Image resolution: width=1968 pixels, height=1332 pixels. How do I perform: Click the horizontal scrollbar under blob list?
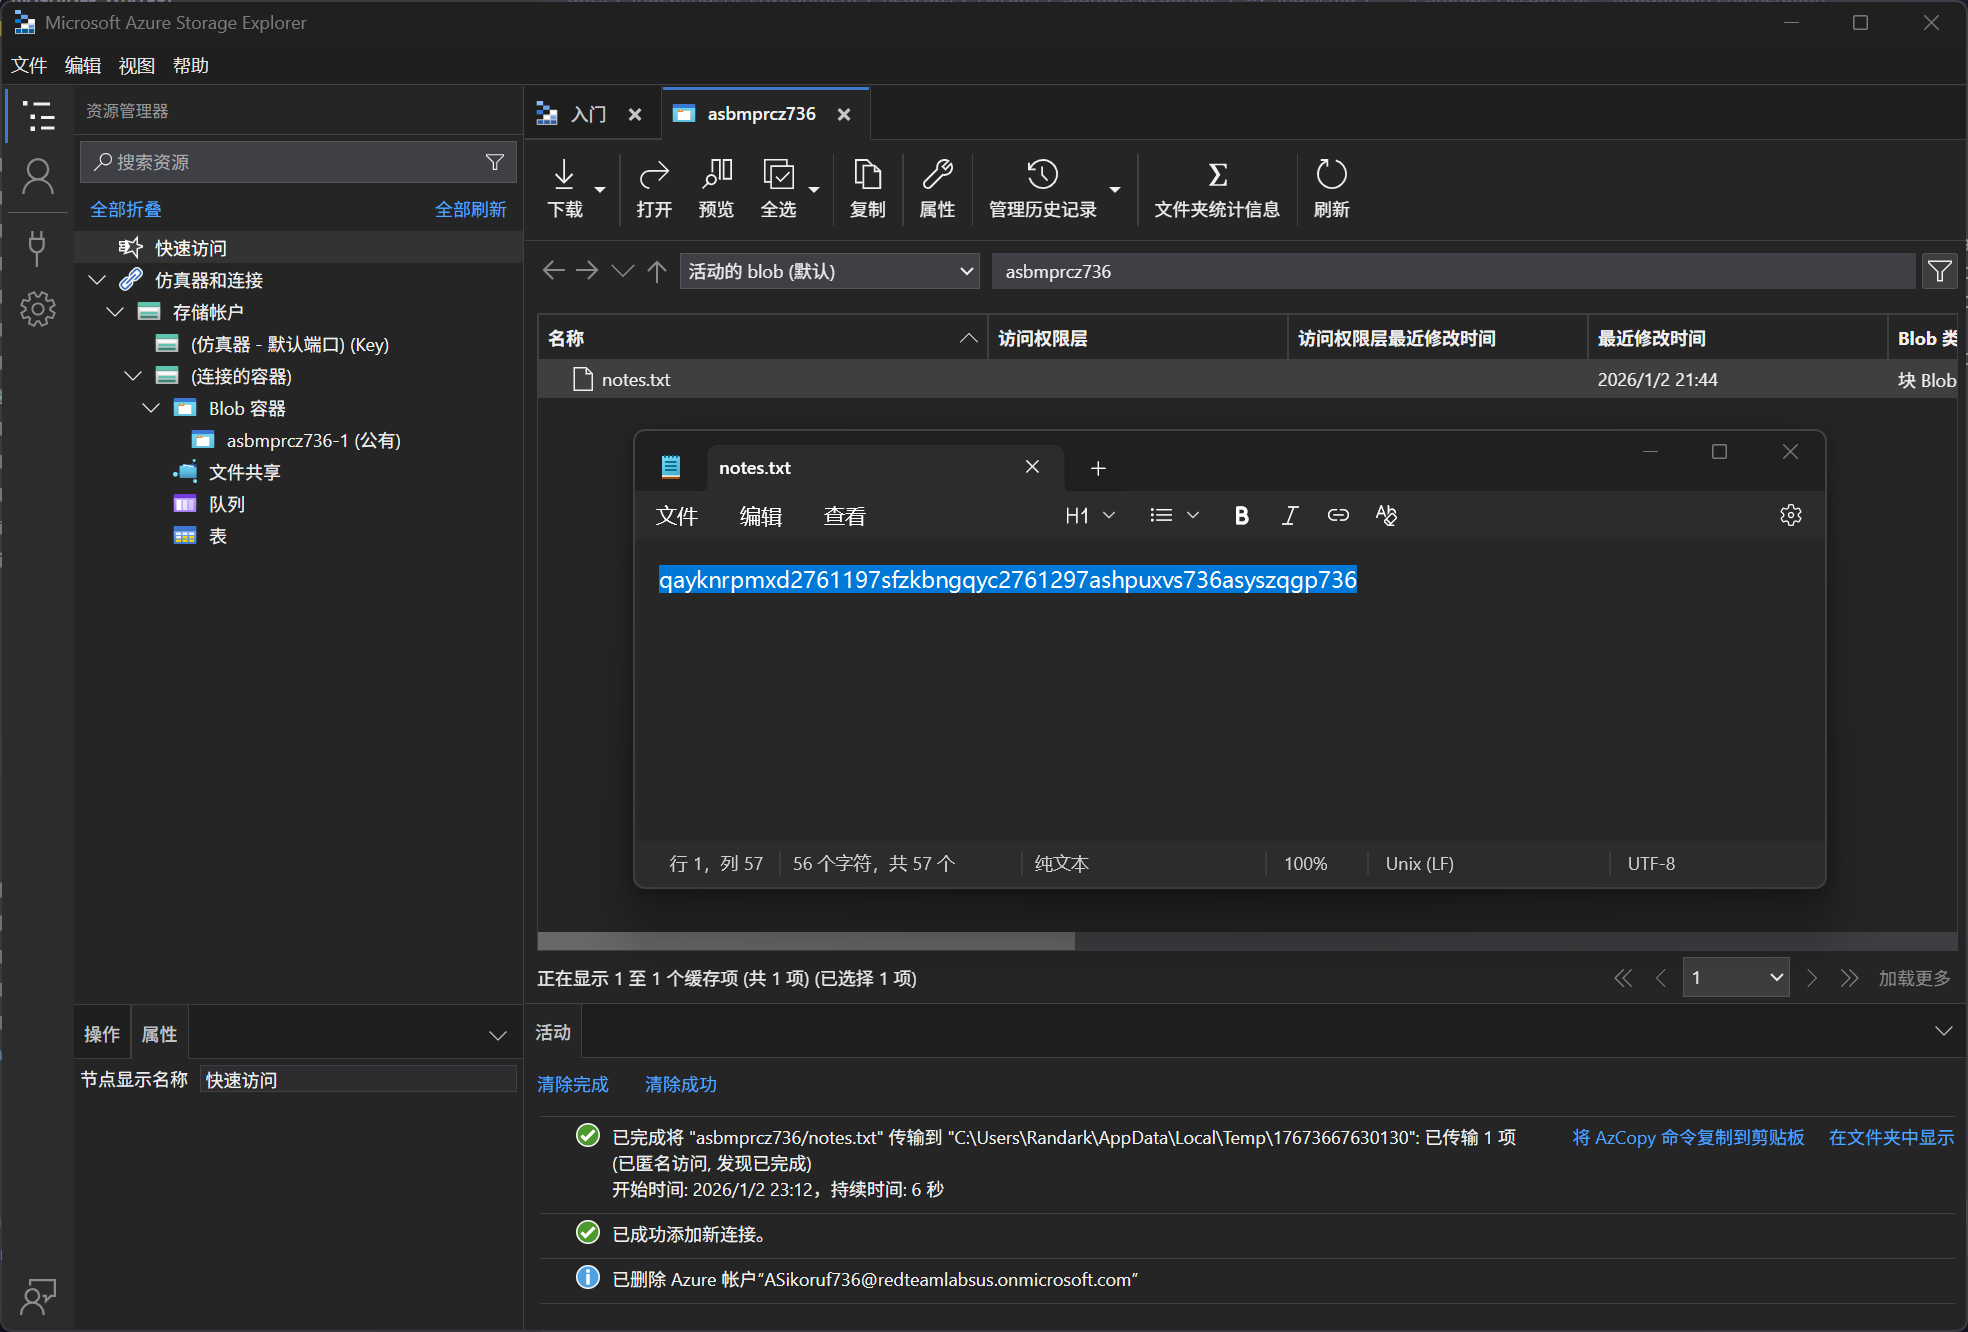(x=806, y=941)
